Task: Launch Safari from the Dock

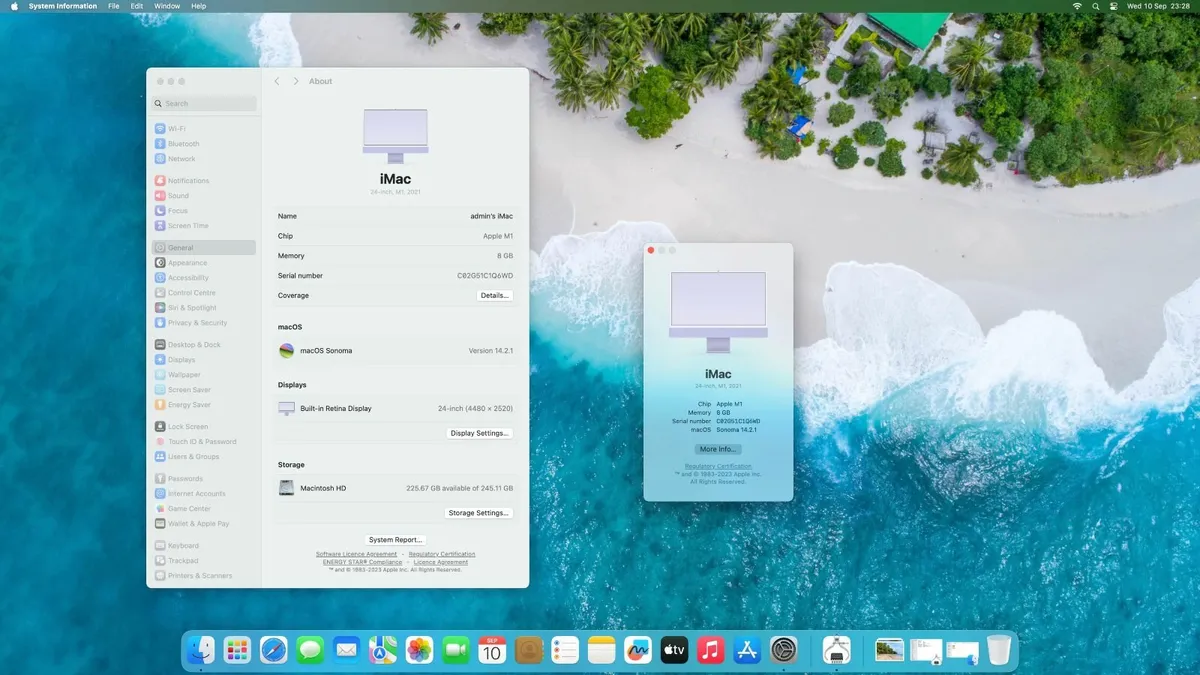Action: point(274,650)
